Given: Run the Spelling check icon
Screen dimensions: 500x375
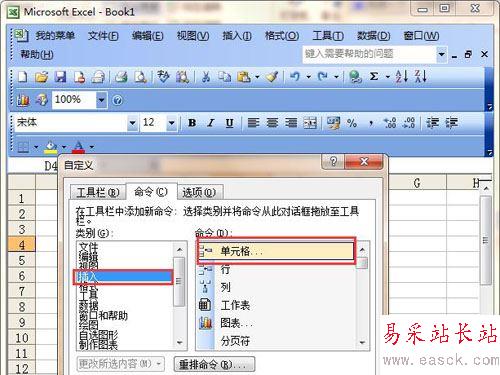Looking at the screenshot, I should point(163,77).
